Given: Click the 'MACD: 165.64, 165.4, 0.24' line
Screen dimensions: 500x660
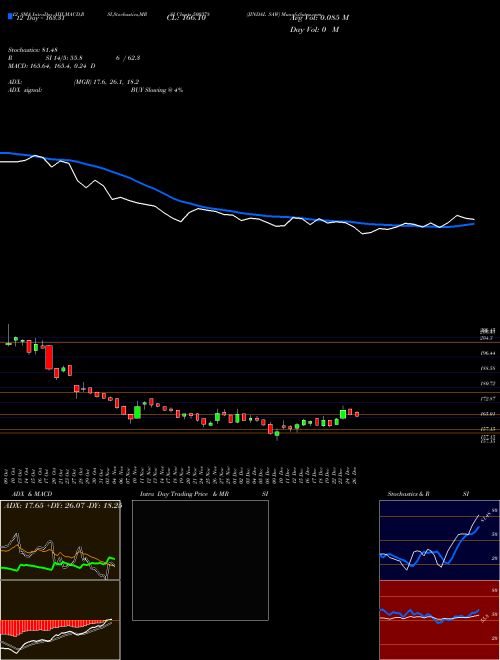Looking at the screenshot, I should coord(48,66).
